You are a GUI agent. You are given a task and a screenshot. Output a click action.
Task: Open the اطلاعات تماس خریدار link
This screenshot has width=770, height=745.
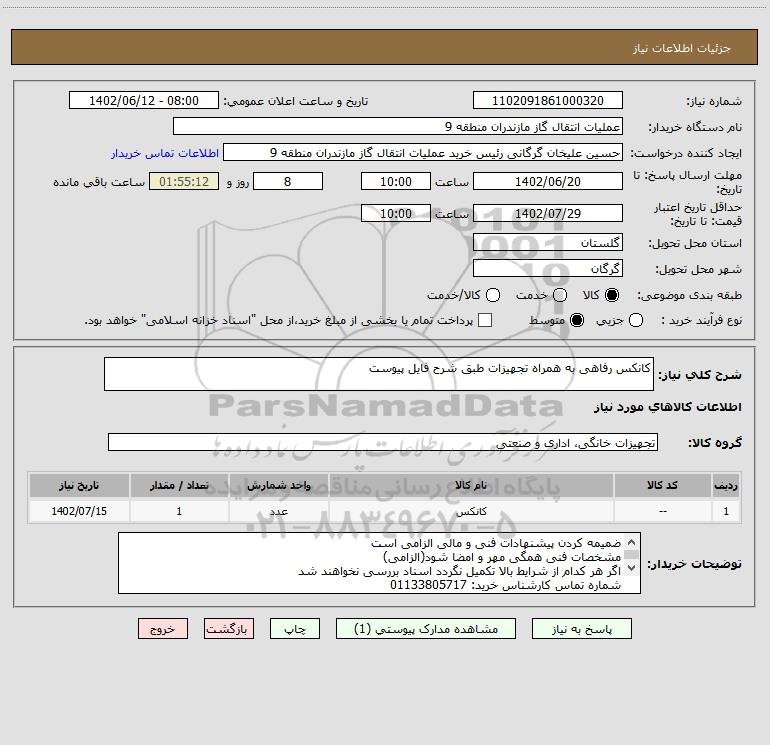click(165, 153)
